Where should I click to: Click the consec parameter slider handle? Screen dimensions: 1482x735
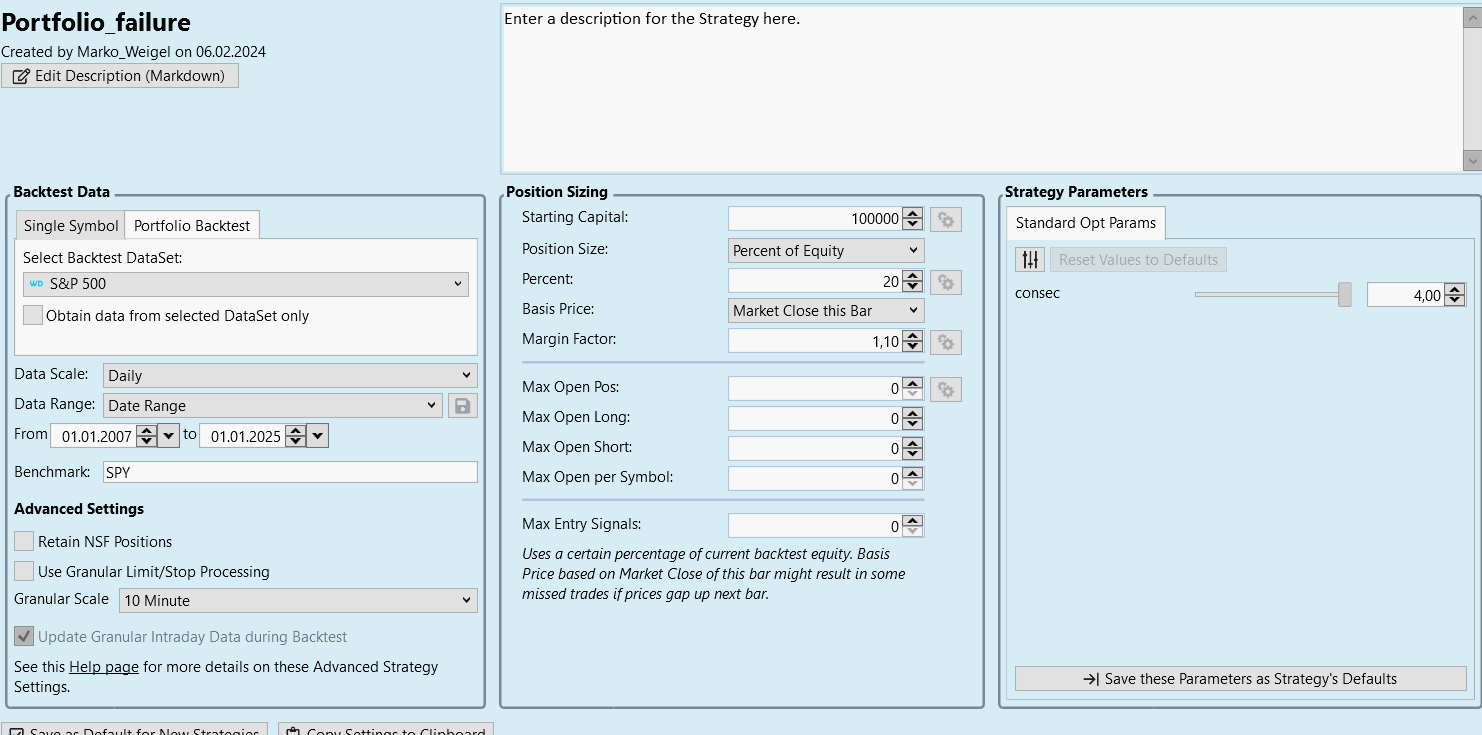[x=1345, y=294]
